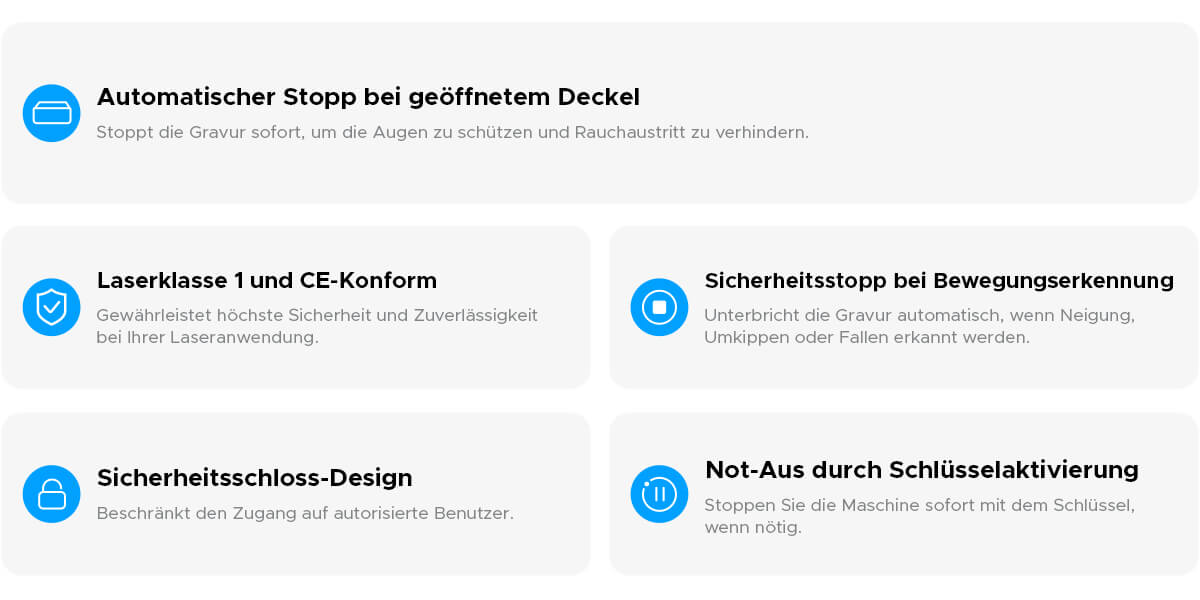Click the padlock icon
Viewport: 1200px width, 600px height.
52,494
